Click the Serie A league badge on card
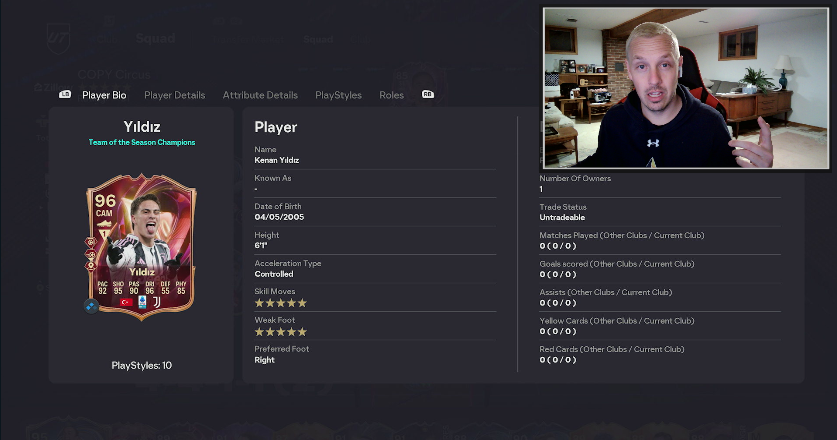Viewport: 837px width, 440px height. point(142,302)
